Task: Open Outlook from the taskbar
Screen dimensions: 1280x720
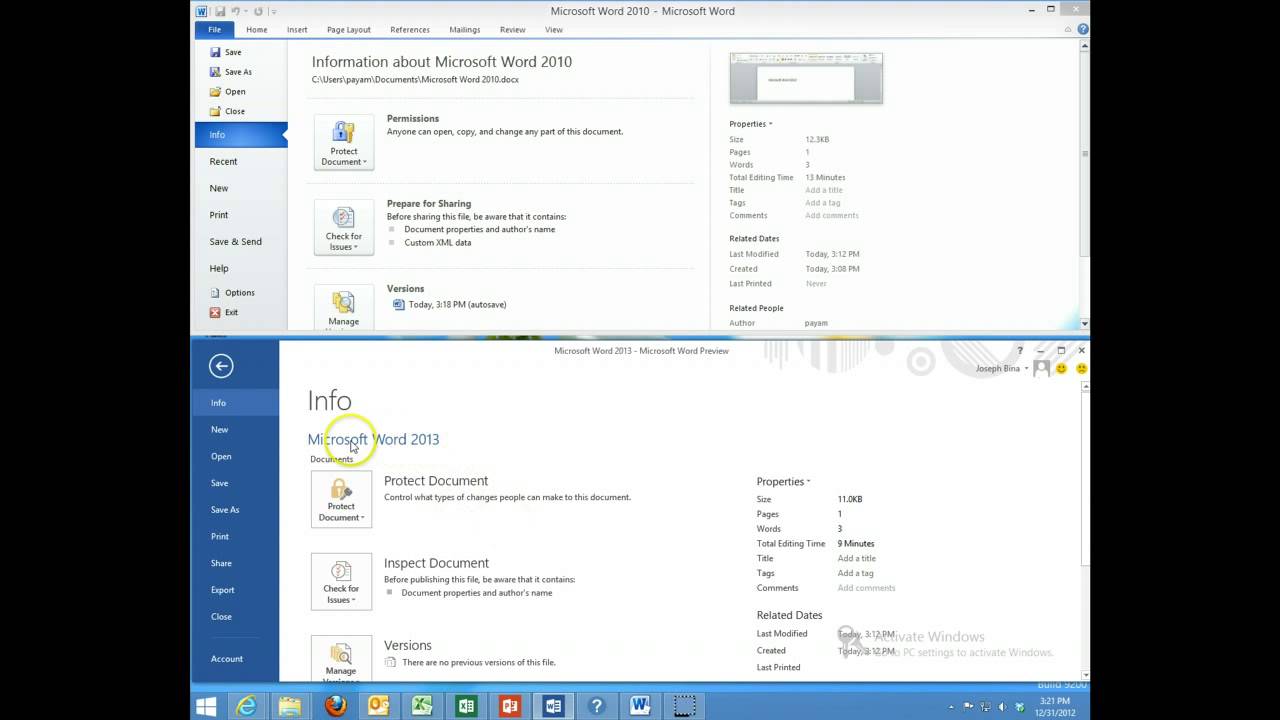Action: coord(379,707)
